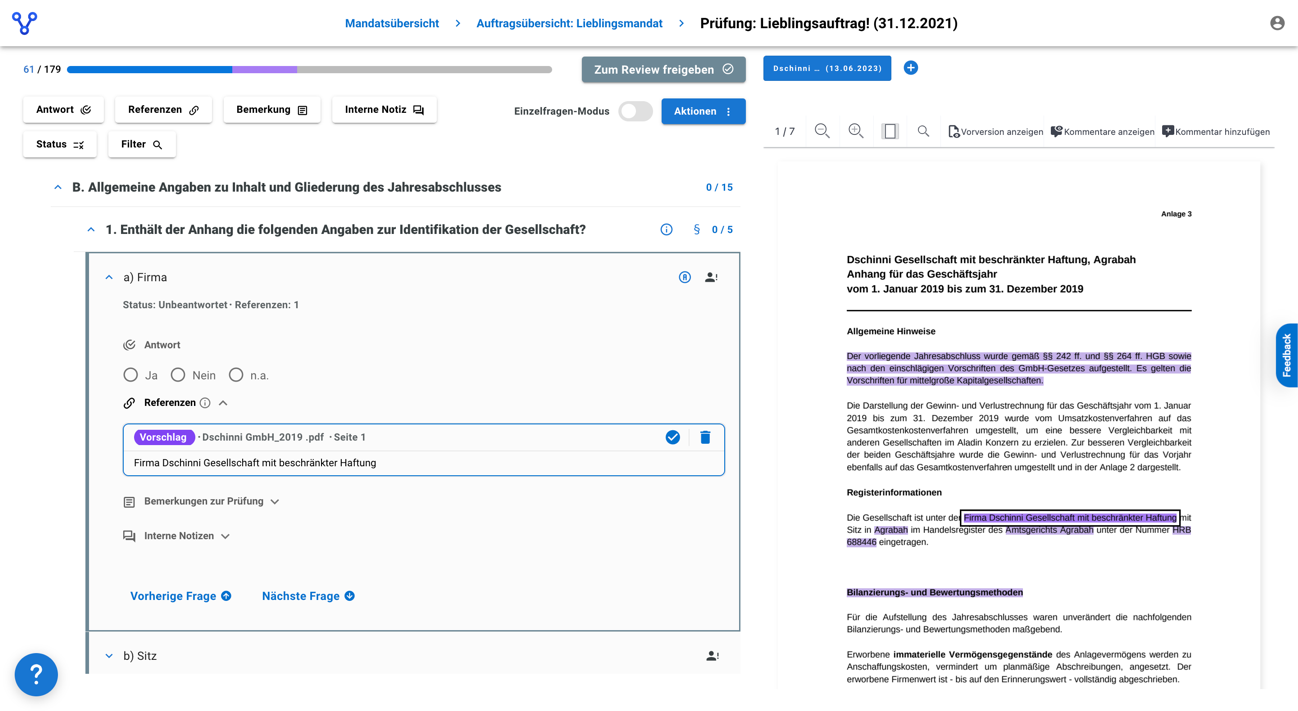Click the zoom out magnifier in PDF viewer
This screenshot has height=711, width=1298.
point(822,131)
